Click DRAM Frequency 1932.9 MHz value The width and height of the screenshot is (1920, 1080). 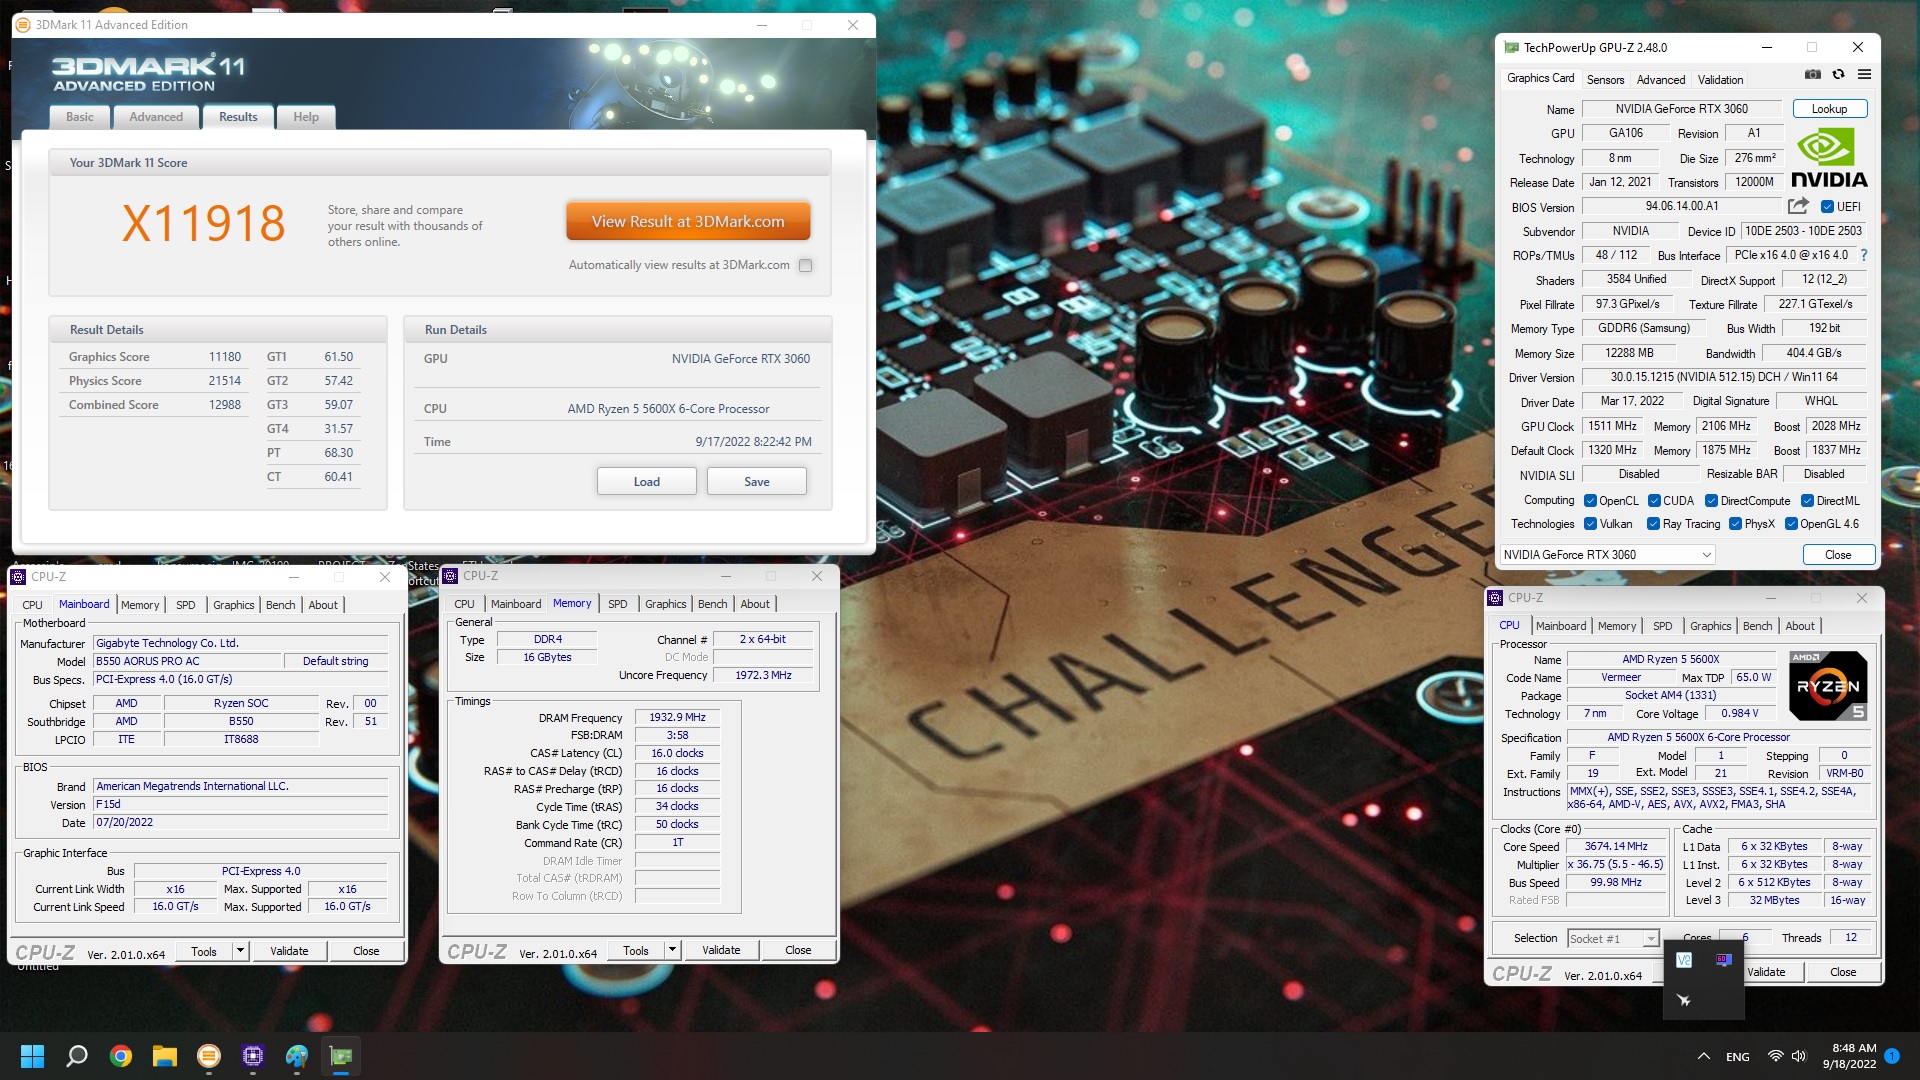[677, 717]
